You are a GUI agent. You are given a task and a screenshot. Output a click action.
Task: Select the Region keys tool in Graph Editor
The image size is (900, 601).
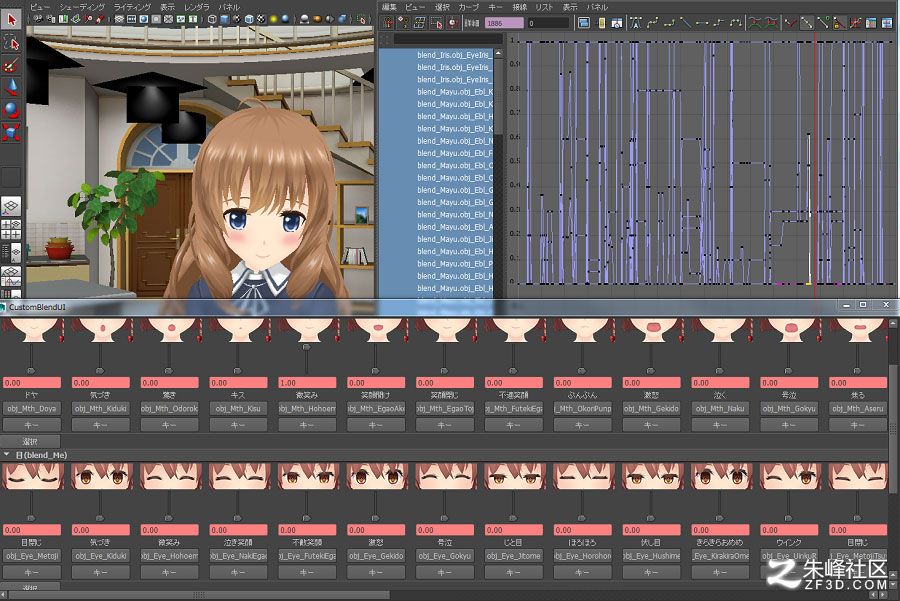436,23
